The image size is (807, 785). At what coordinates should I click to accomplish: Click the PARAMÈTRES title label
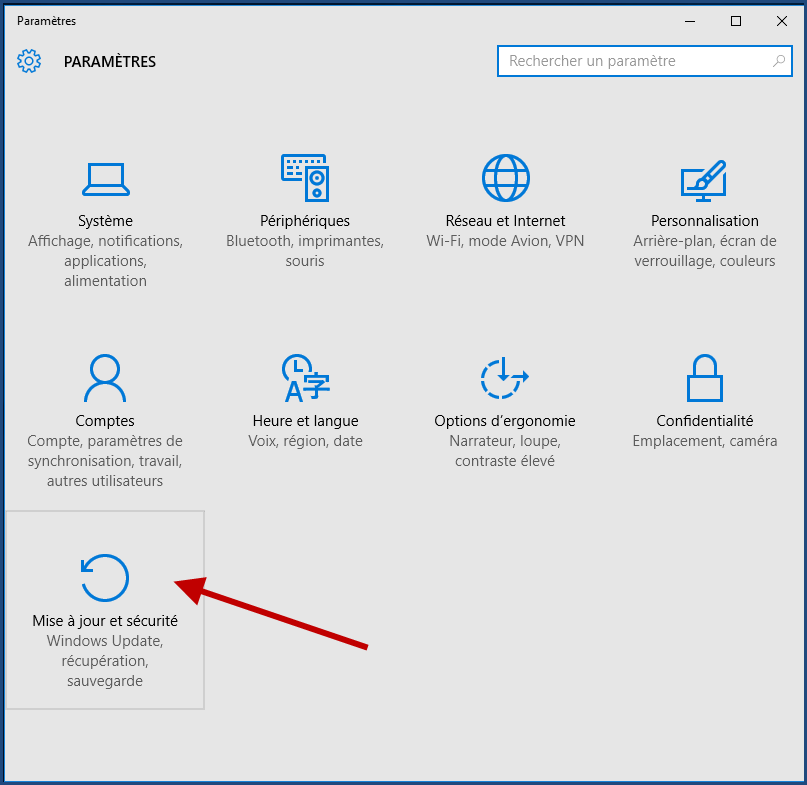click(x=110, y=61)
